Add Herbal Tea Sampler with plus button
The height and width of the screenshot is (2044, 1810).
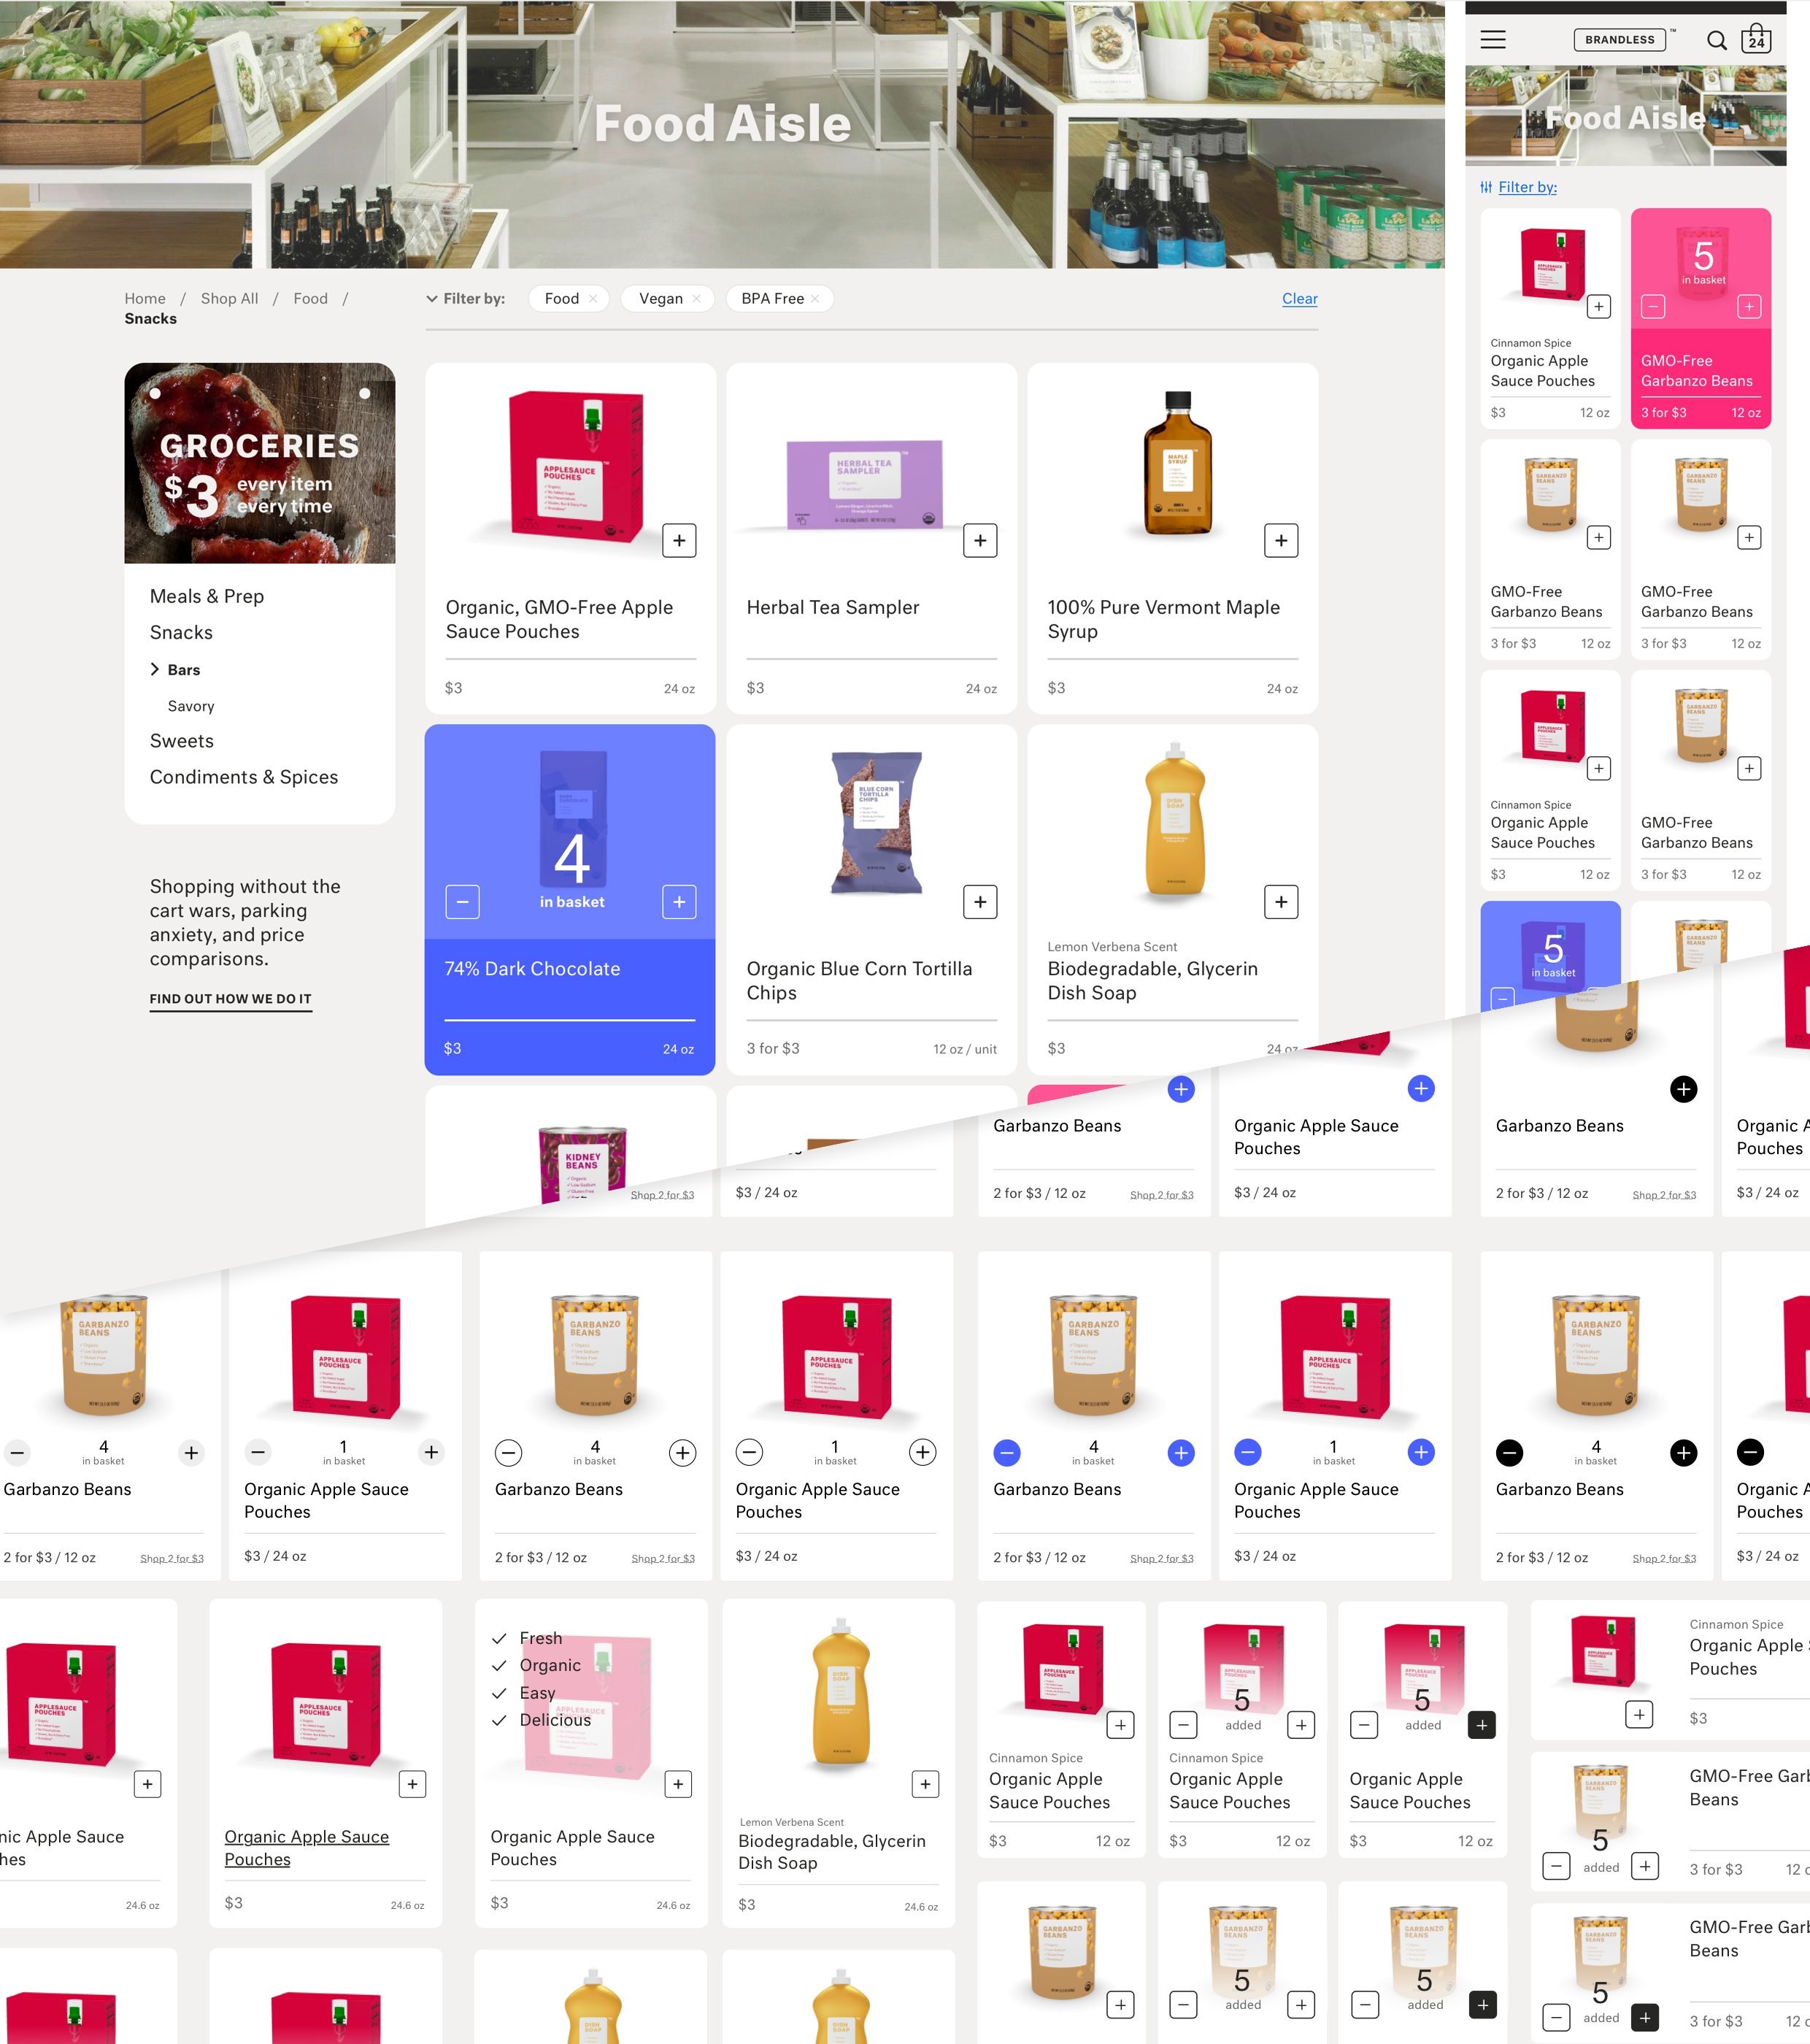tap(980, 540)
